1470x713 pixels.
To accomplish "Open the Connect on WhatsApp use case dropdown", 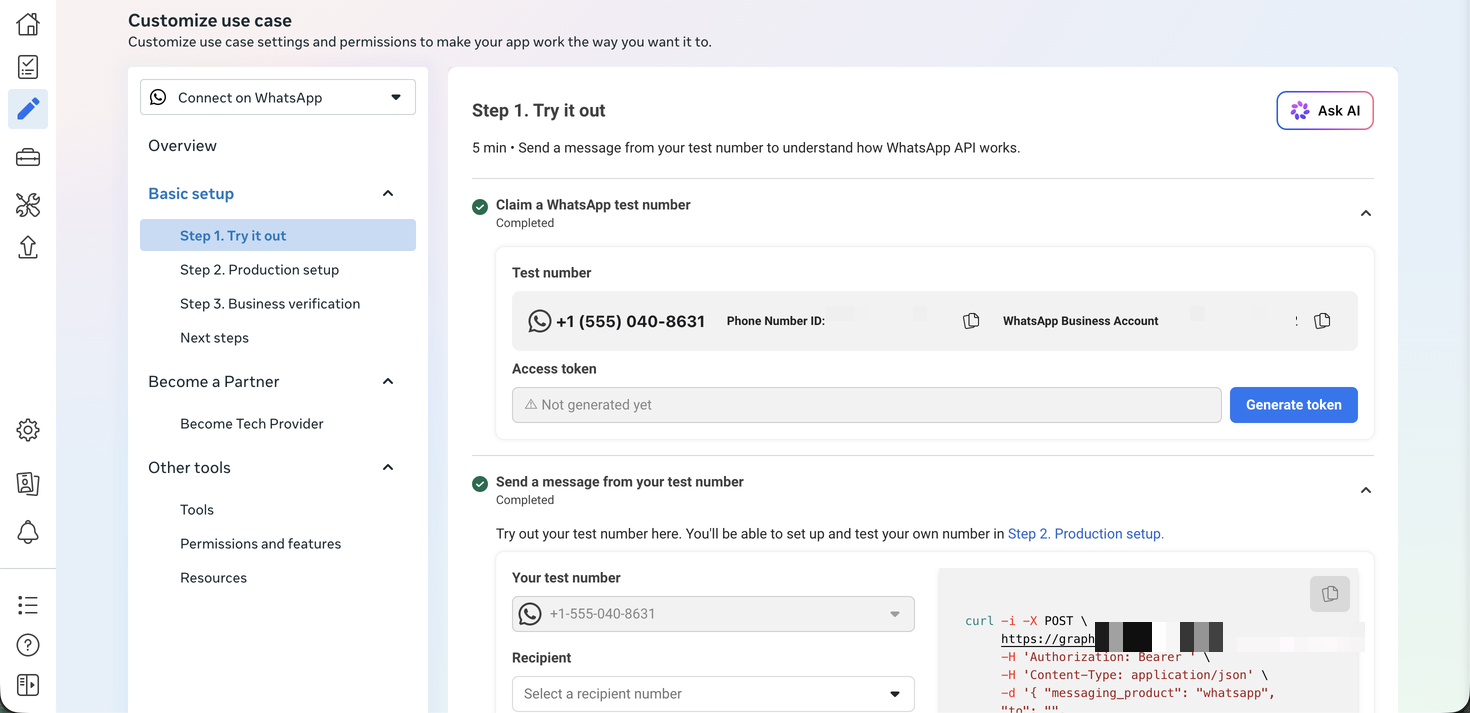I will [x=278, y=98].
